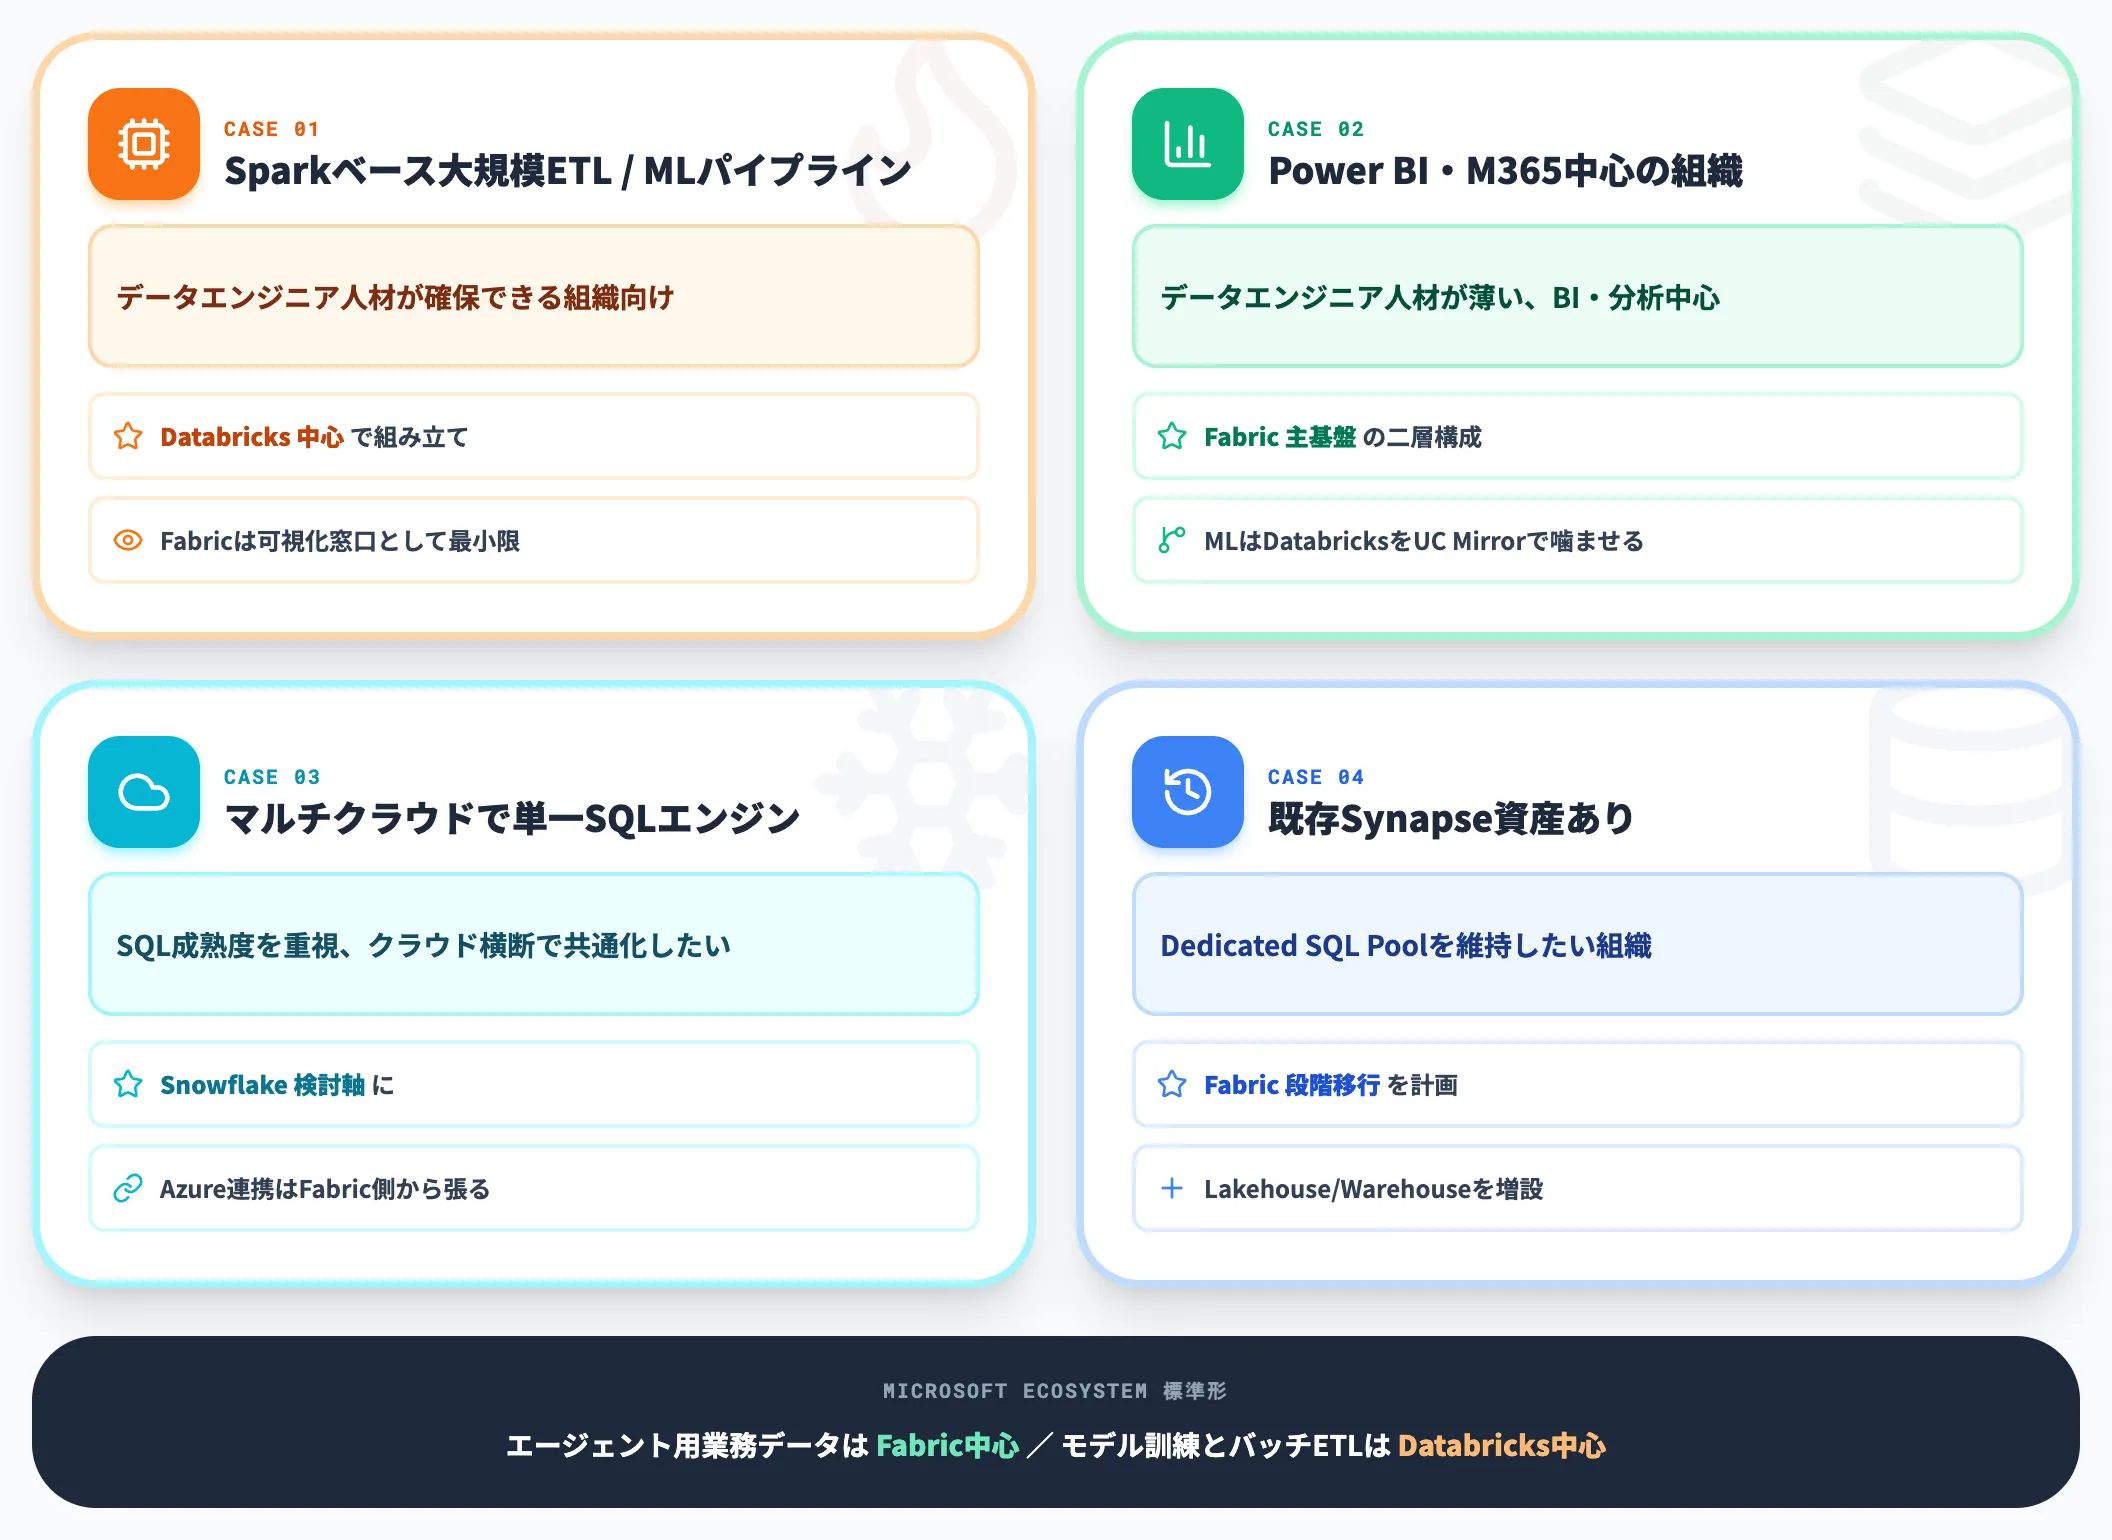This screenshot has height=1540, width=2112.
Task: Click the MICROSOFT ECOSYSTEM 標準形 caption
Action: tap(1055, 1391)
